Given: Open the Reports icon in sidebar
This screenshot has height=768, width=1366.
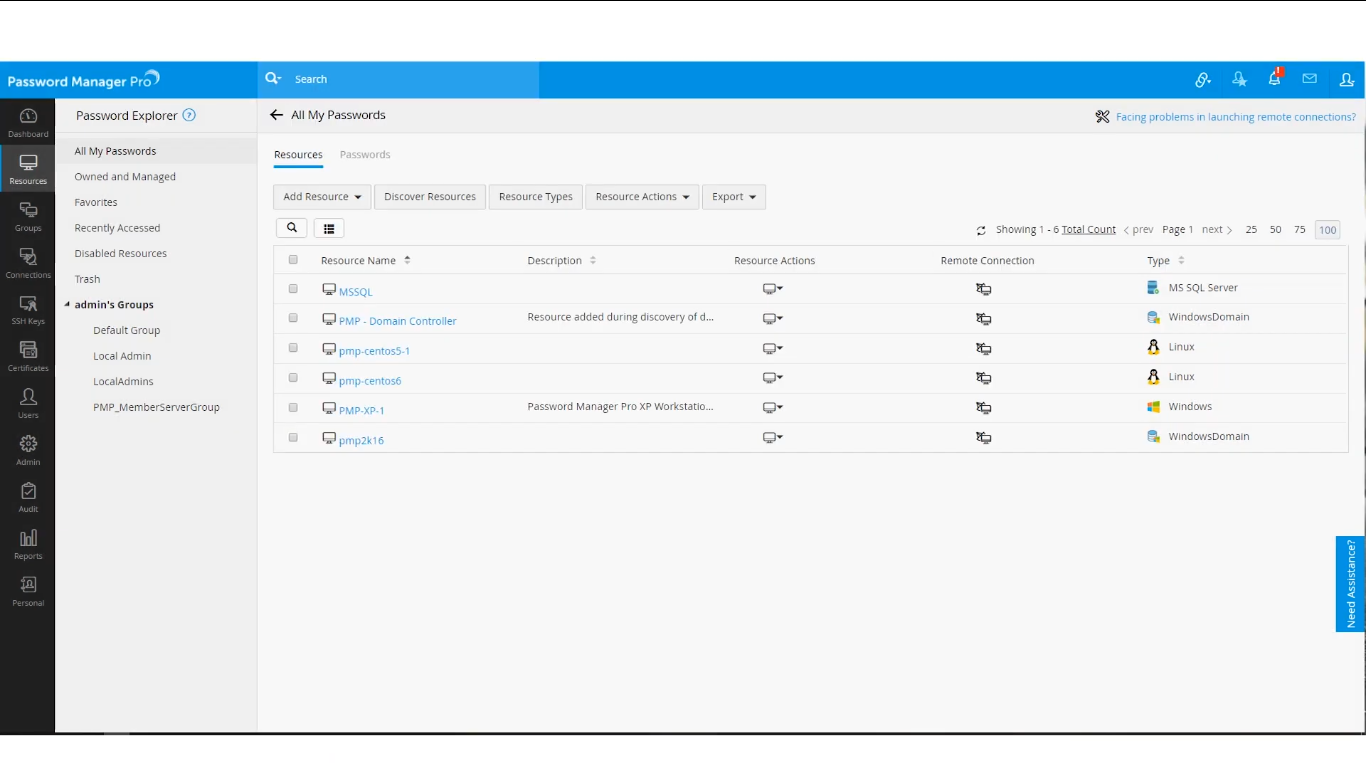Looking at the screenshot, I should click(28, 544).
